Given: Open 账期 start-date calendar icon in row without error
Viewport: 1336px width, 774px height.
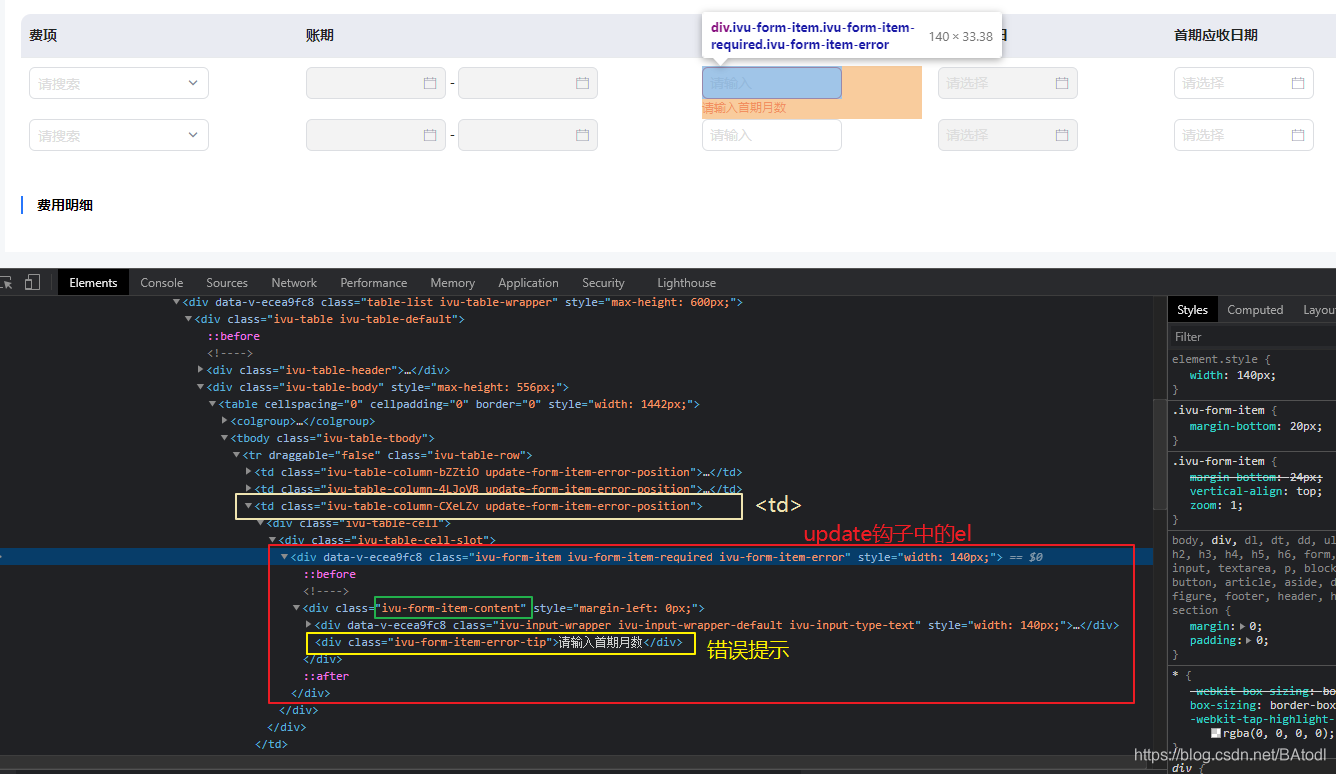Looking at the screenshot, I should [x=430, y=135].
